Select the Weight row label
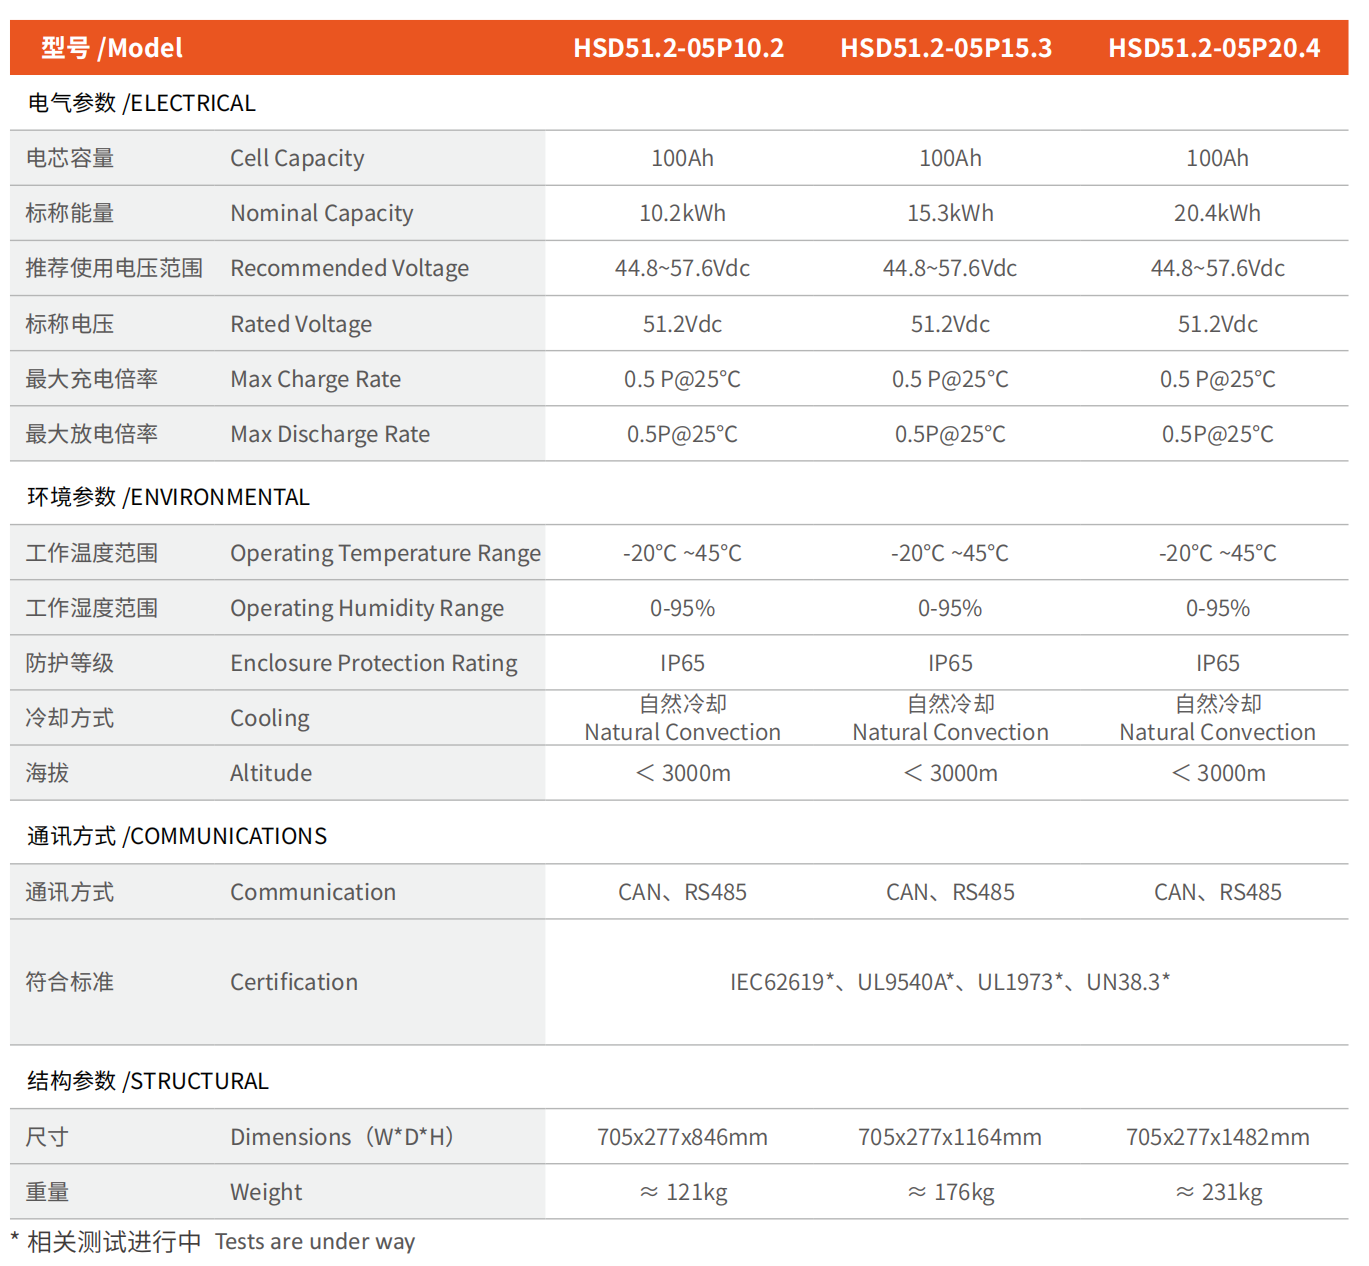 (x=266, y=1192)
